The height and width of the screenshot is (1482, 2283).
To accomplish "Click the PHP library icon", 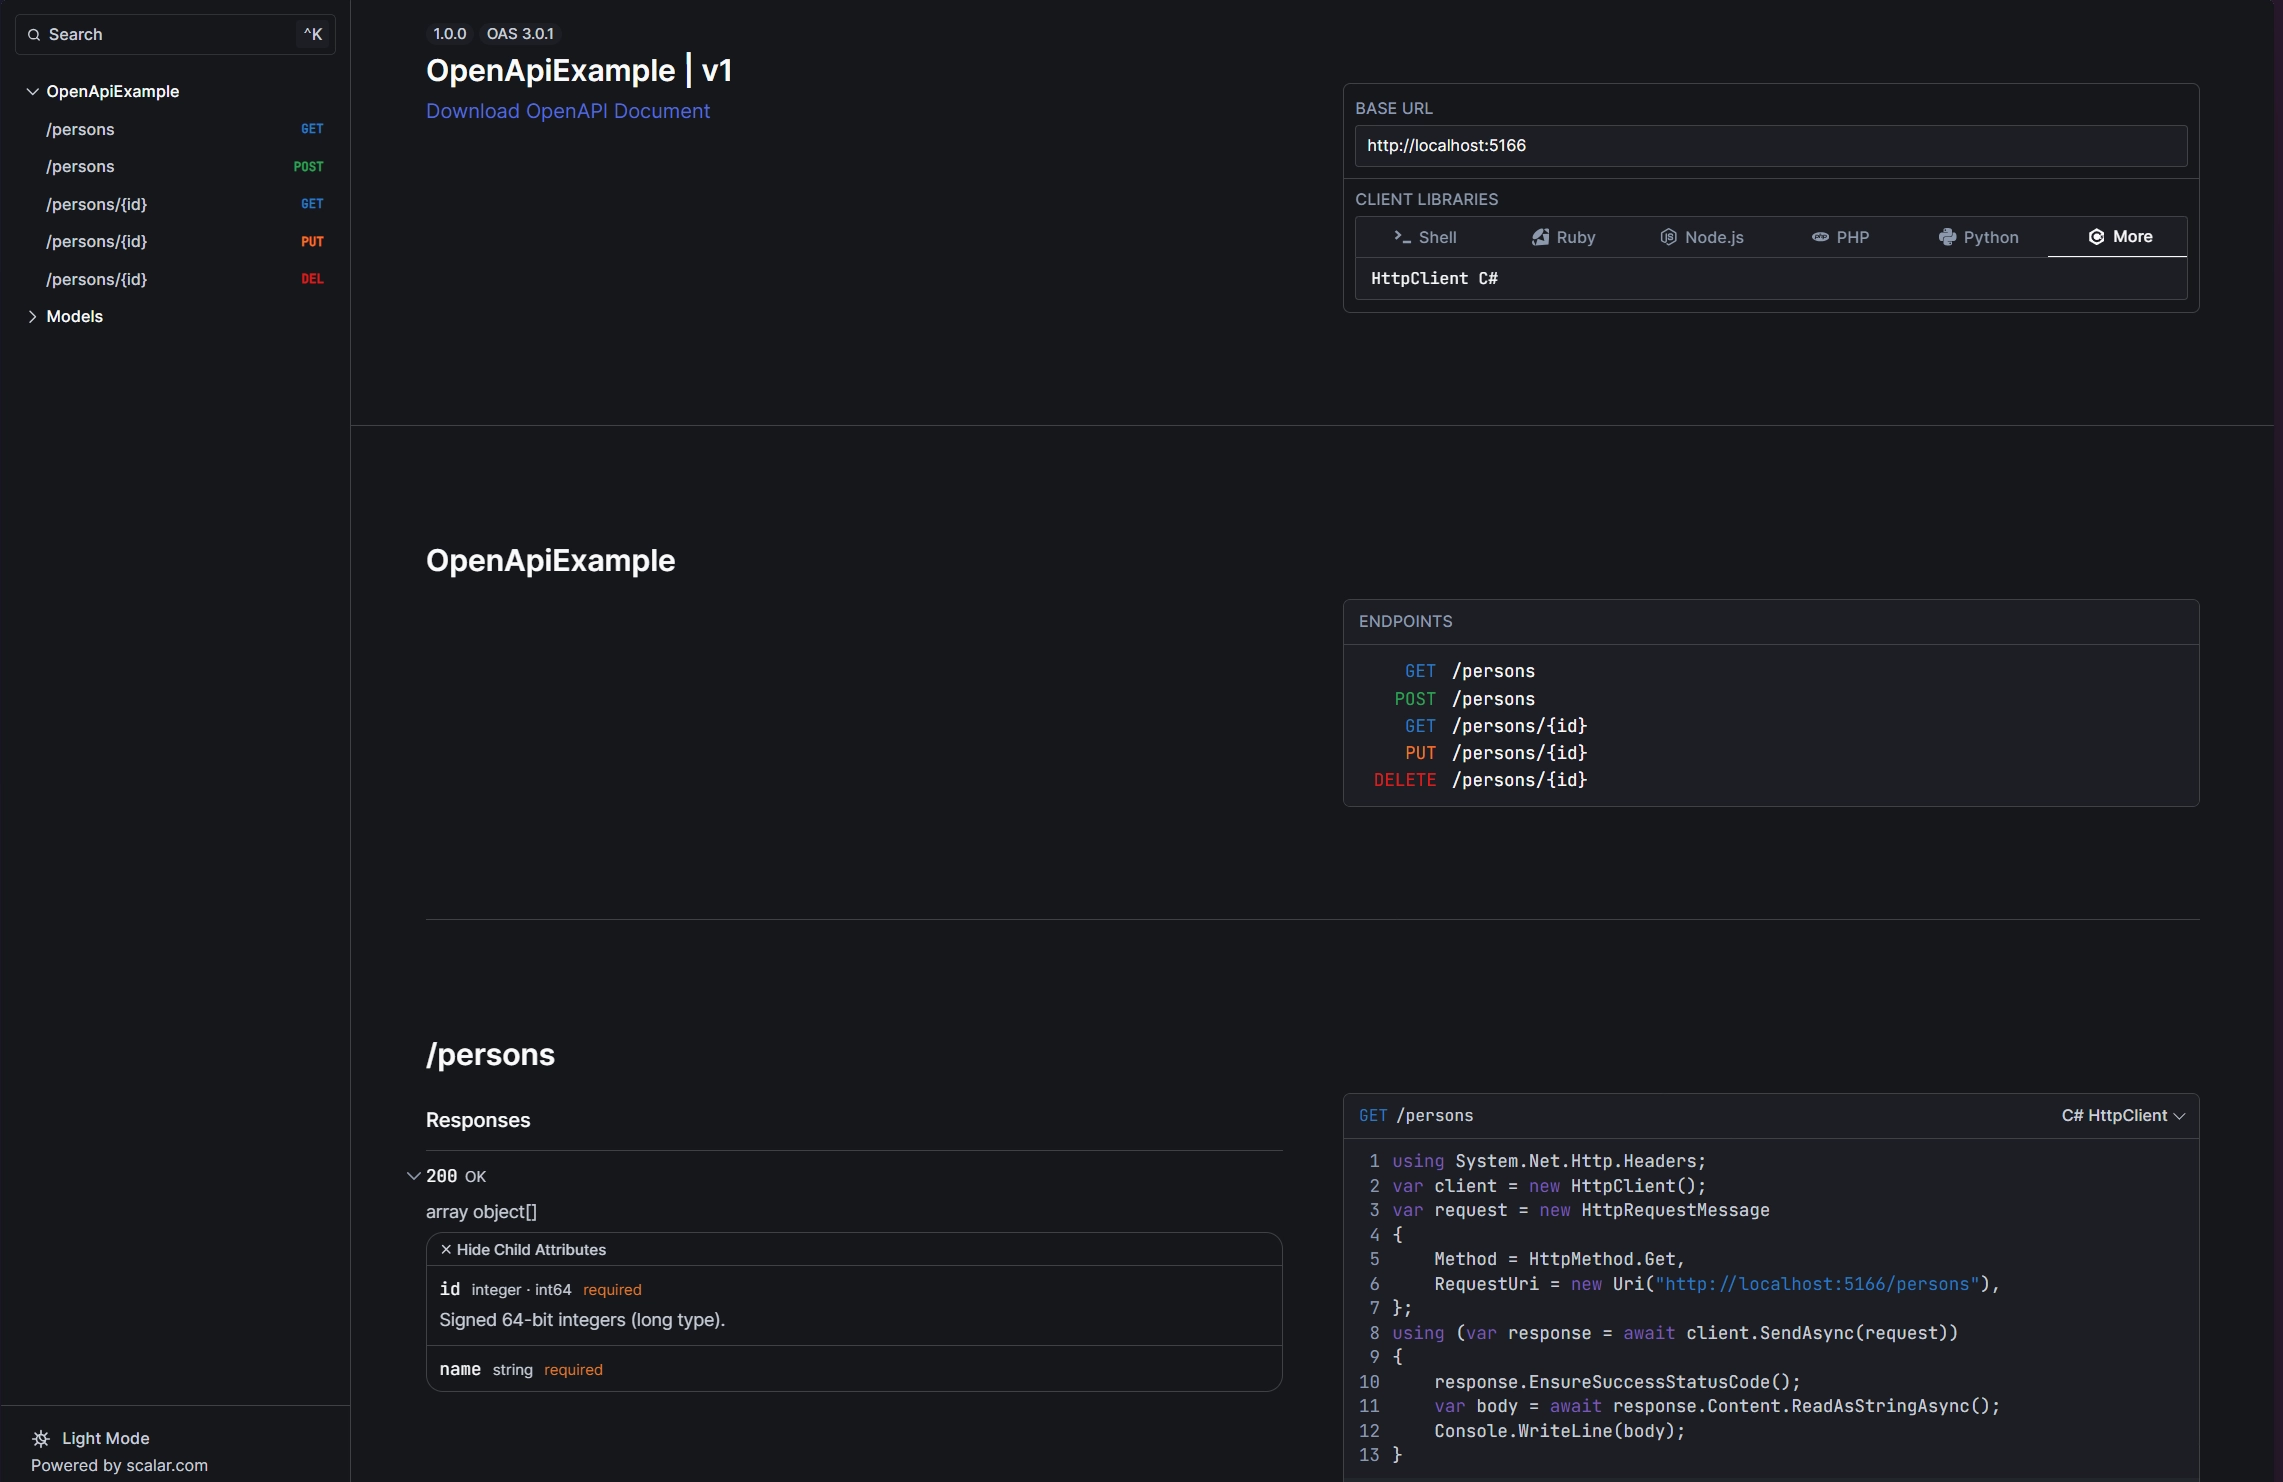I will pos(1820,237).
